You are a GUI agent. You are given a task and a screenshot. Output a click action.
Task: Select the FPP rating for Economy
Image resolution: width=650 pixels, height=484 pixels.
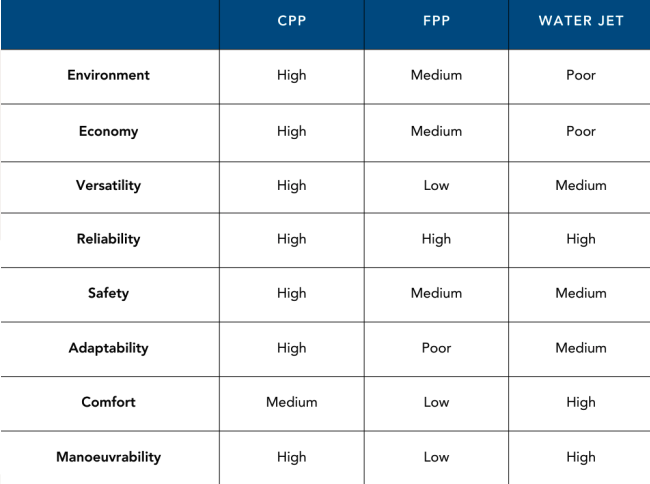(436, 131)
